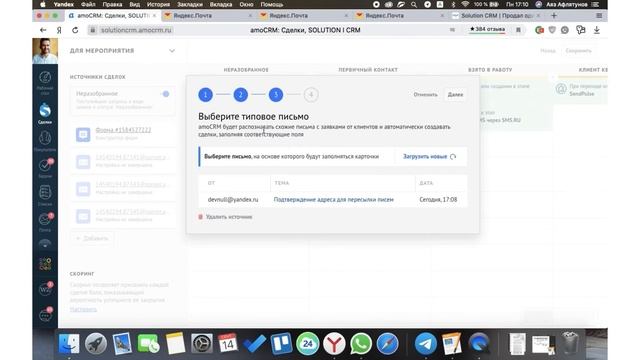Open the Окно menu
The width and height of the screenshot is (640, 360).
pos(246,4)
